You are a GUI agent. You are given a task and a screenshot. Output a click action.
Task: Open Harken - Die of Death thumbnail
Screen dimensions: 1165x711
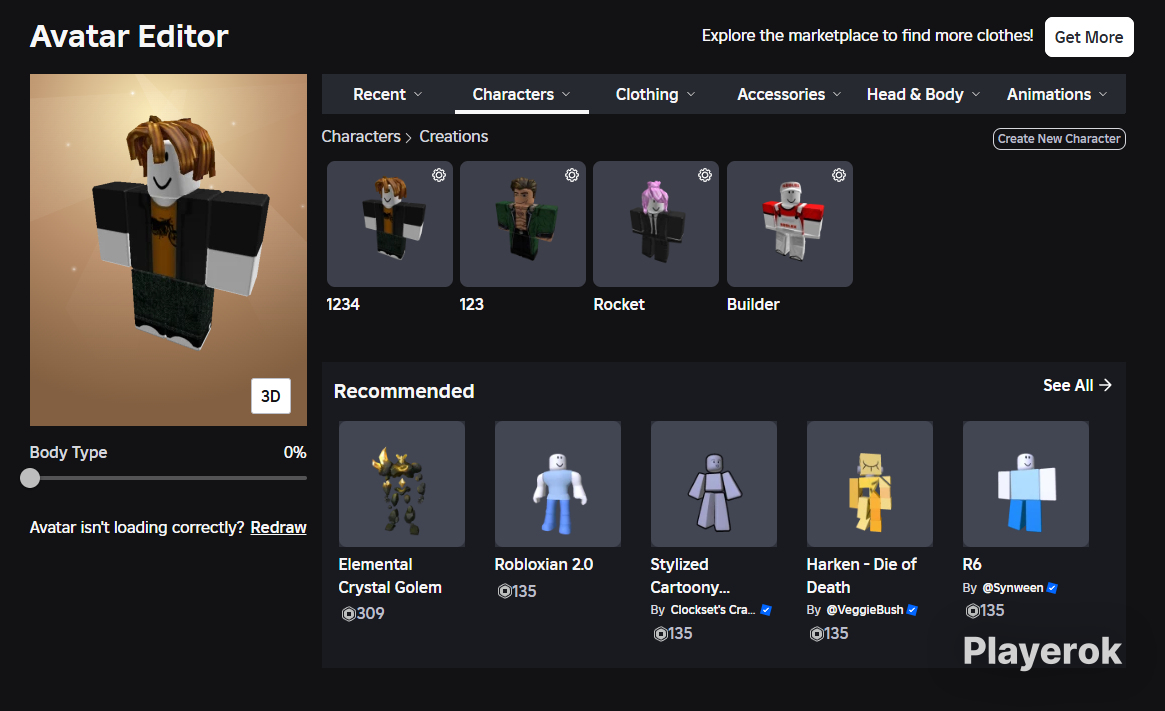click(869, 484)
